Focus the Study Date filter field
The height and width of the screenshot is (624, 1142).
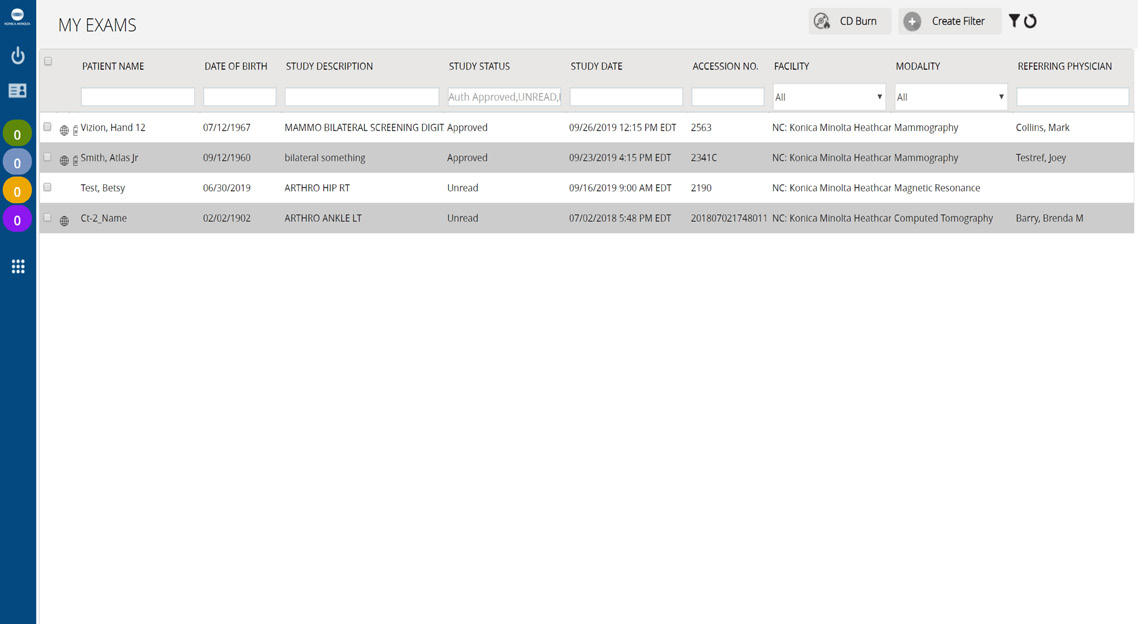pos(626,97)
